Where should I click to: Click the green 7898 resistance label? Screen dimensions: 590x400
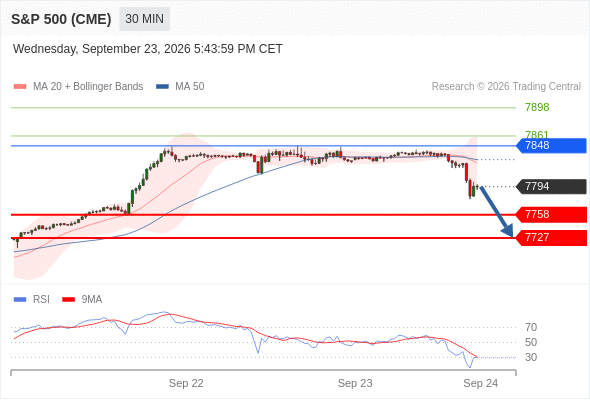(537, 108)
